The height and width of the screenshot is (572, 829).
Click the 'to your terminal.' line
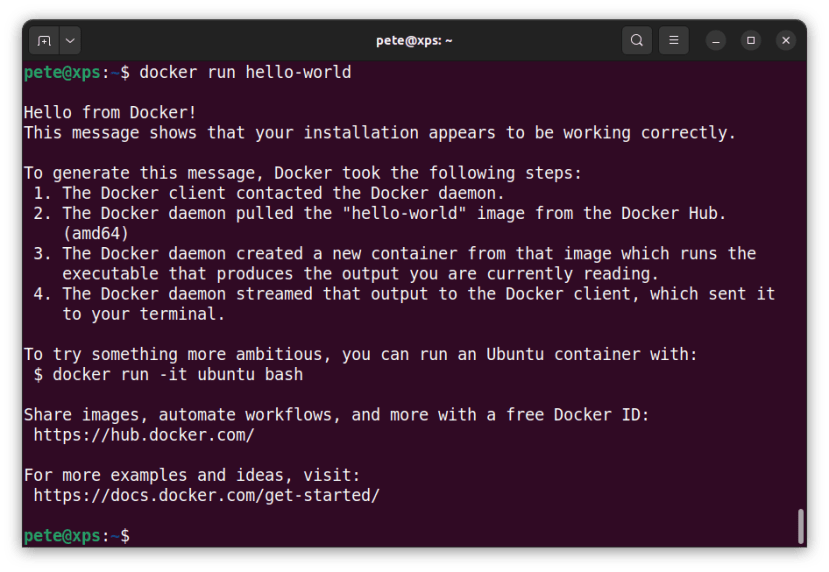[x=144, y=314]
